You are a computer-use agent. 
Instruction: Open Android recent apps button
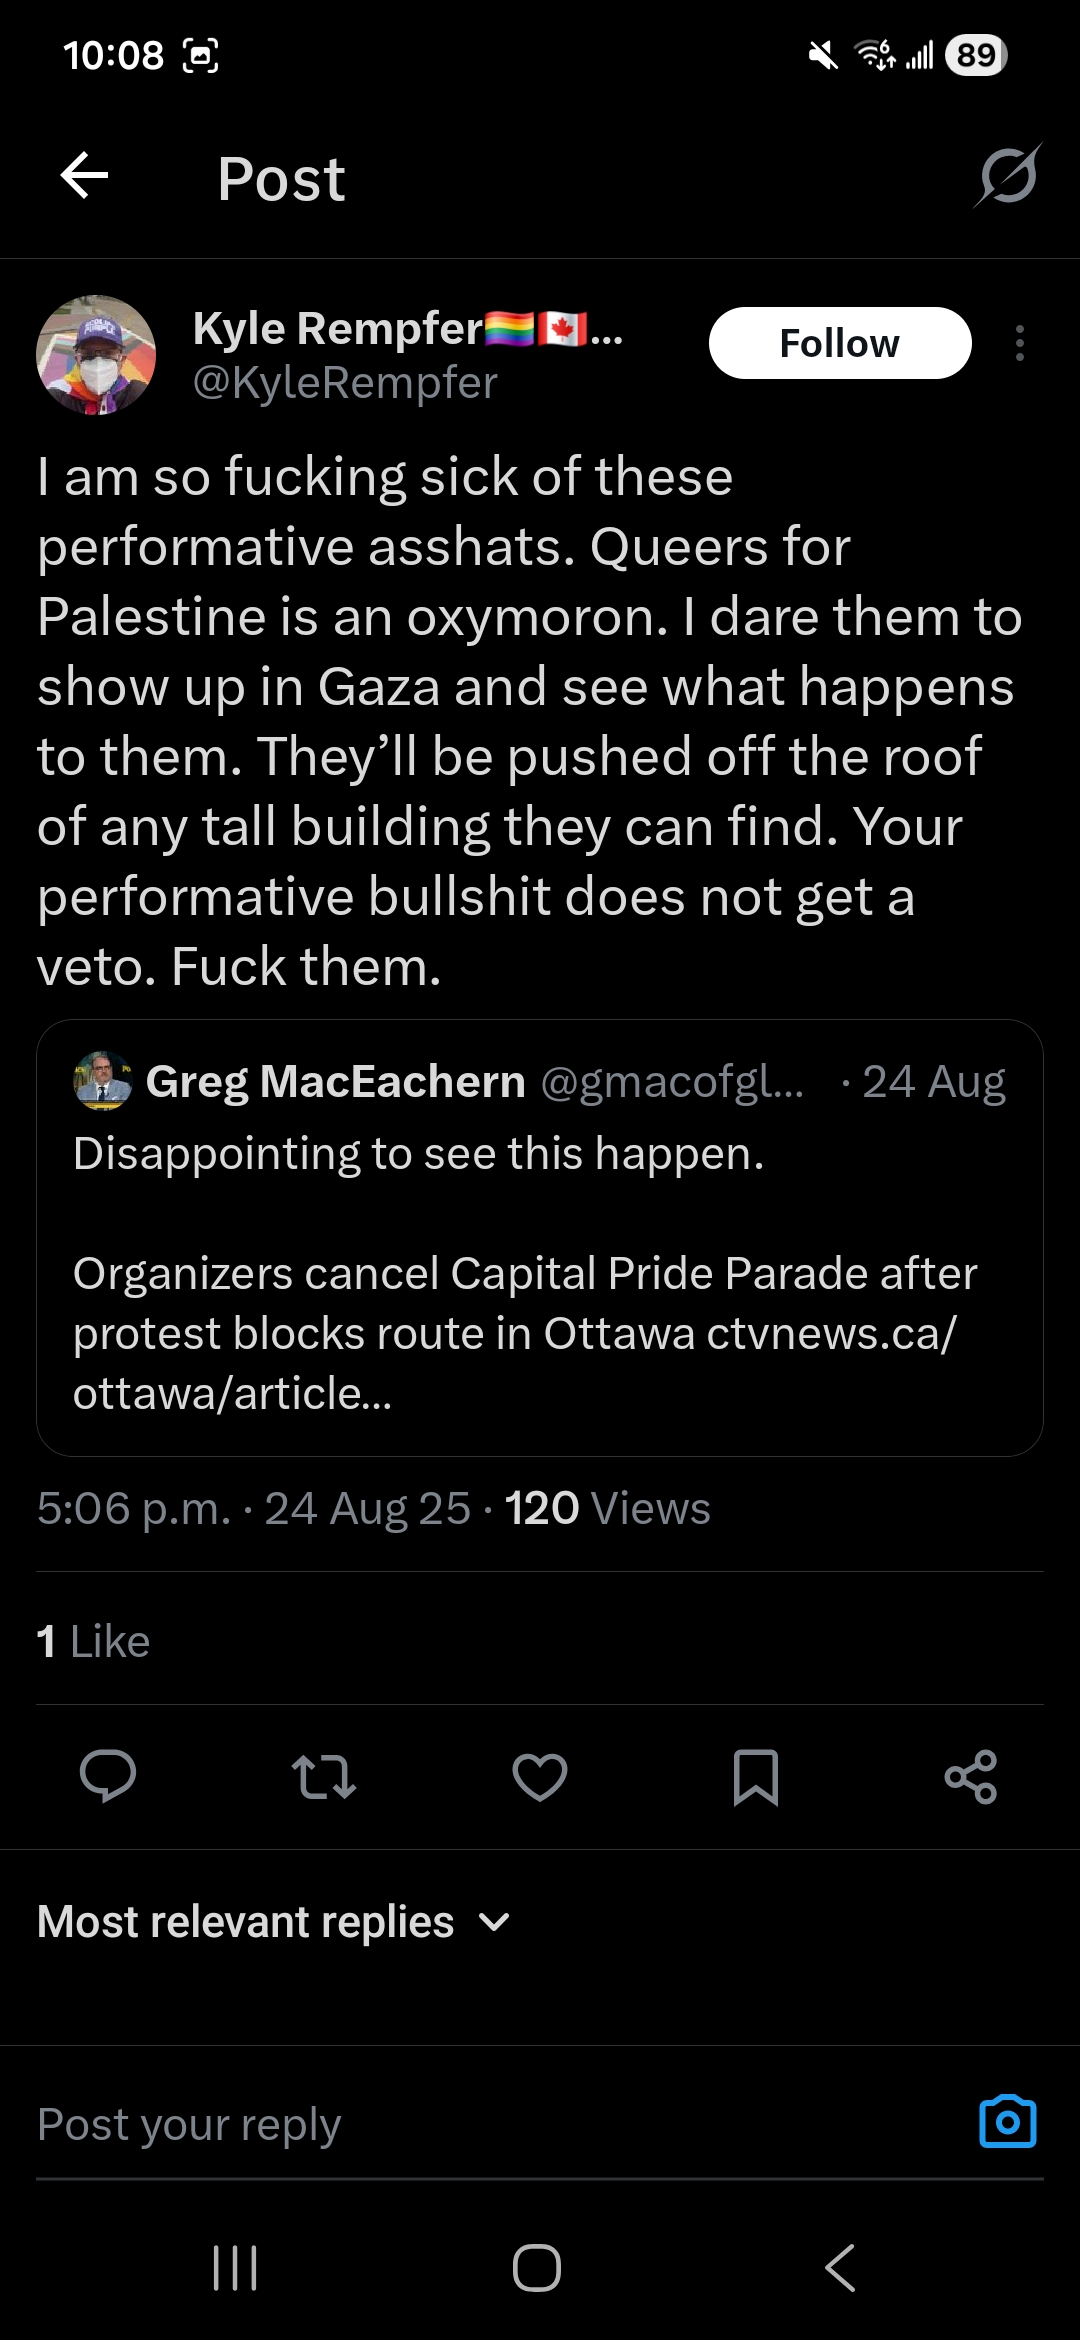click(x=236, y=2268)
